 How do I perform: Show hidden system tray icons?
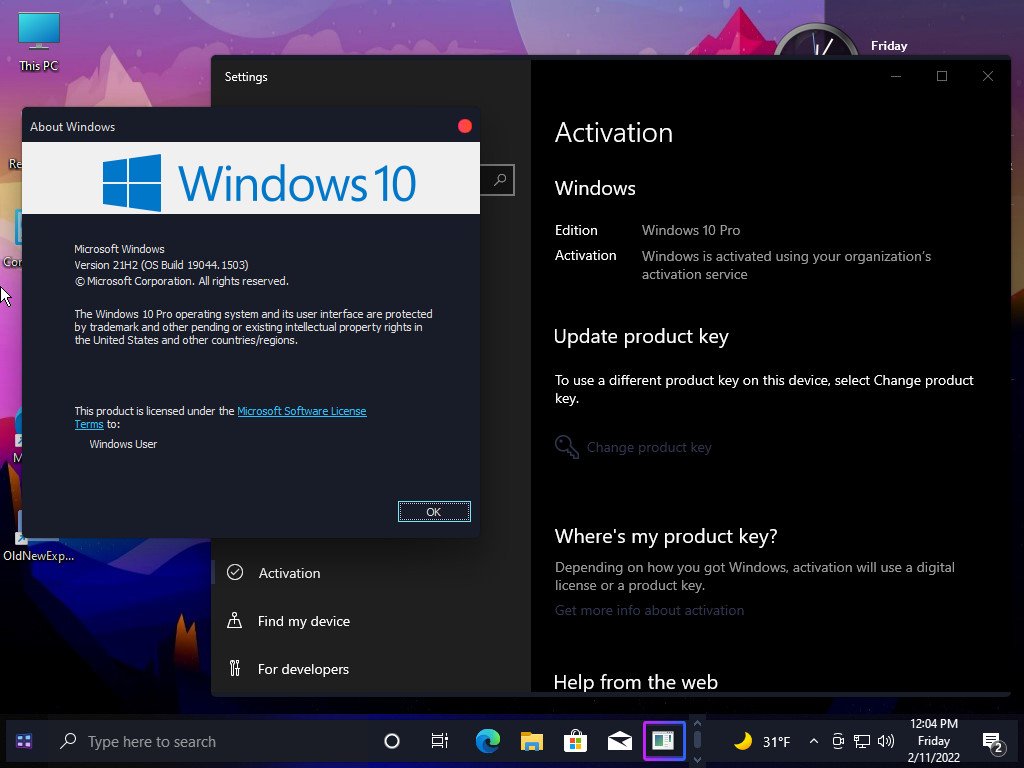click(x=814, y=741)
